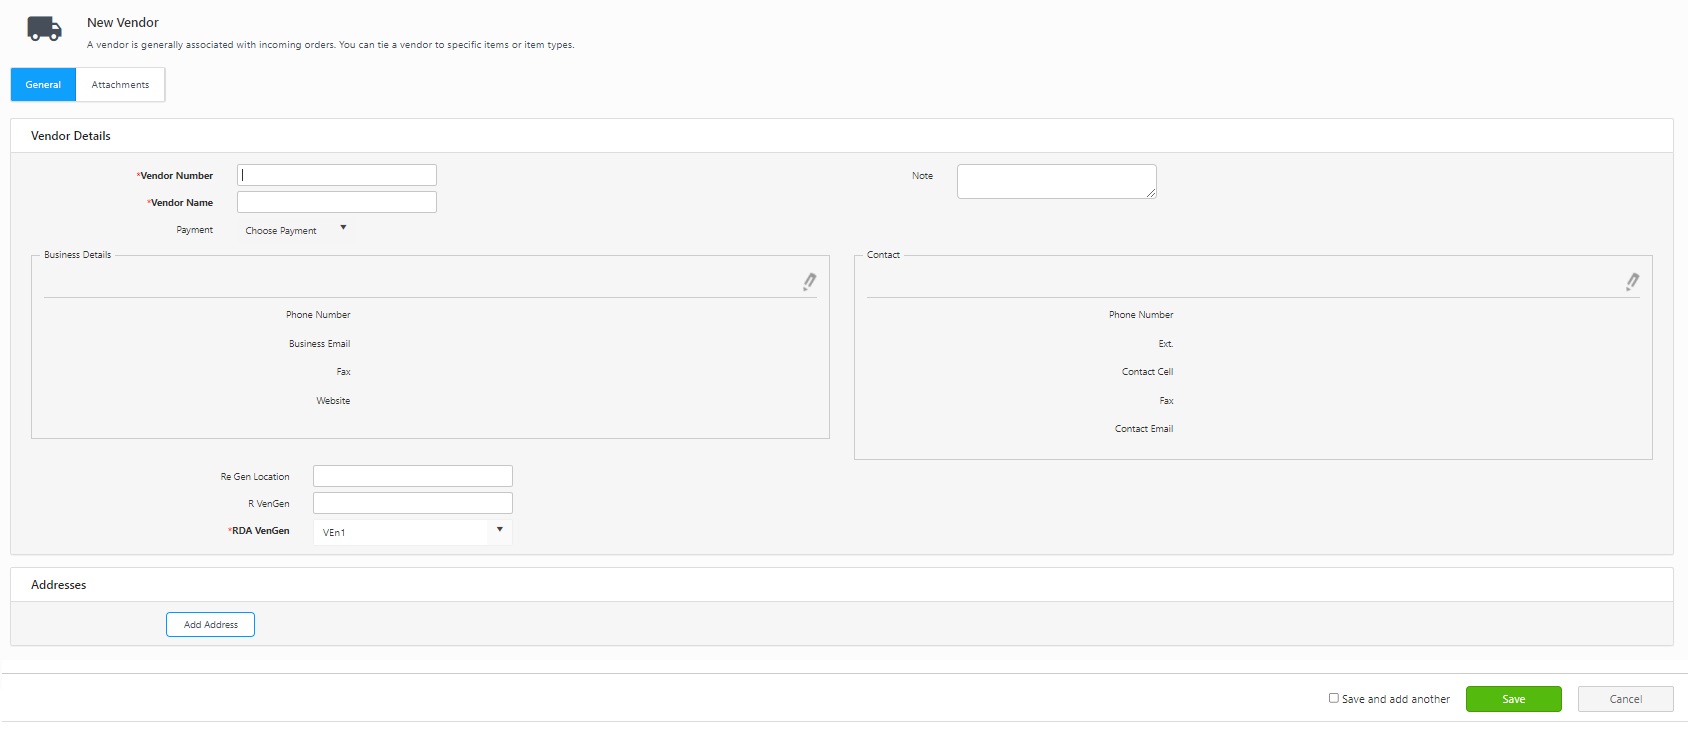Click the Contact section pencil edit icon

tap(1632, 282)
